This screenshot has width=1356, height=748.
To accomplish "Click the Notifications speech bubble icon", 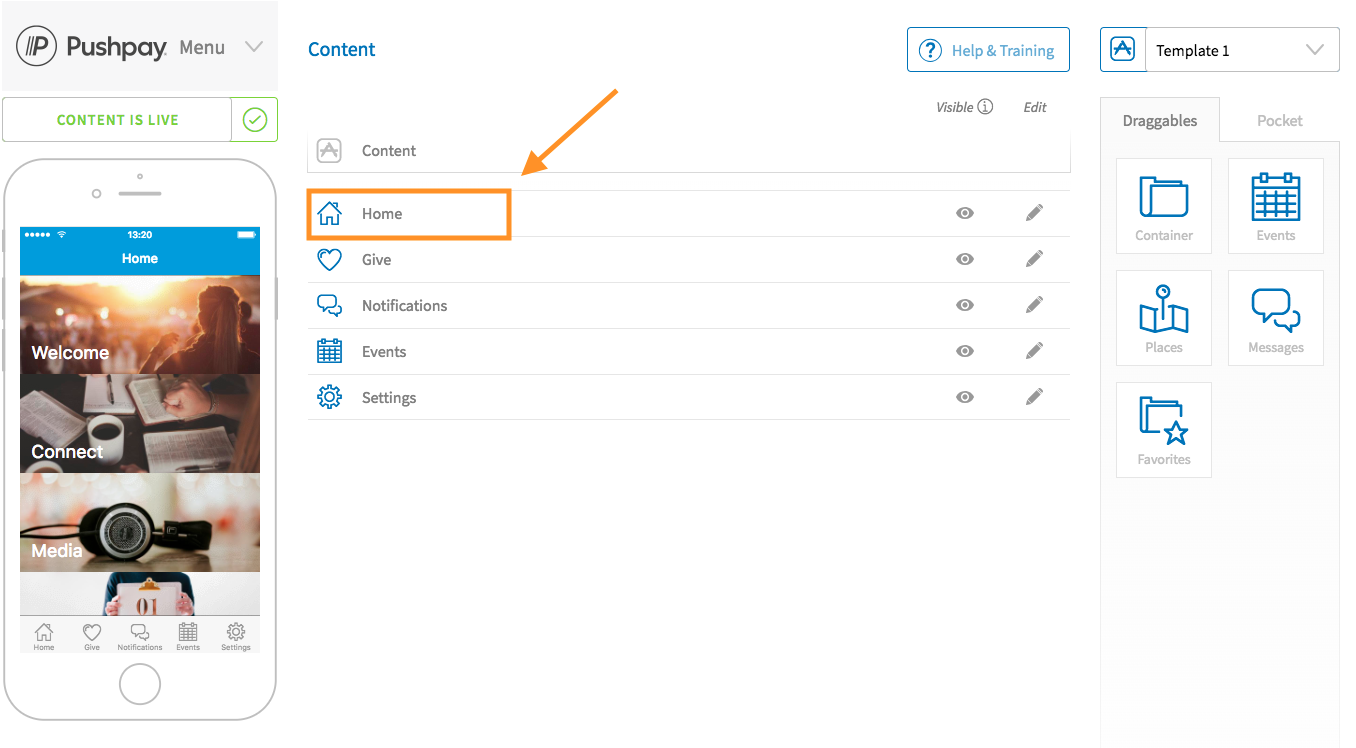I will pos(329,305).
